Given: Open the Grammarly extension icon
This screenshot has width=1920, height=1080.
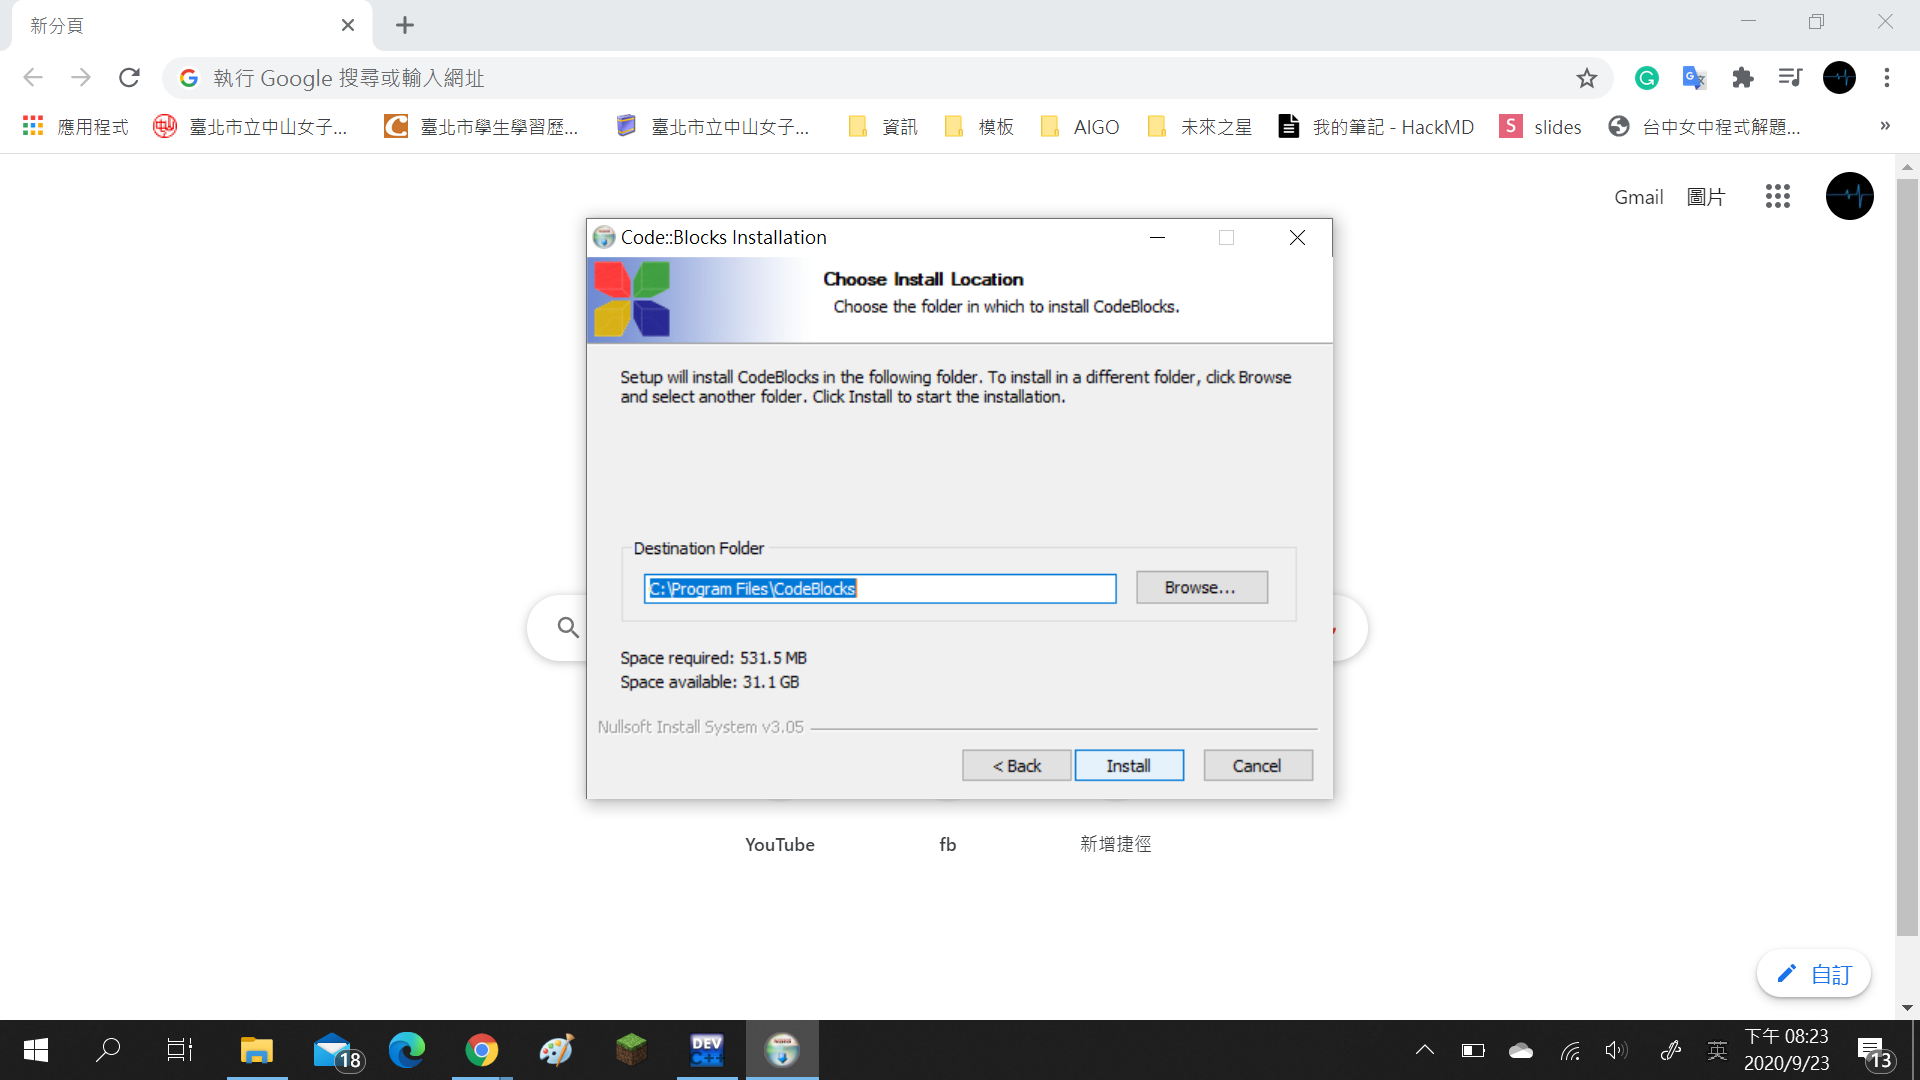Looking at the screenshot, I should pyautogui.click(x=1646, y=78).
